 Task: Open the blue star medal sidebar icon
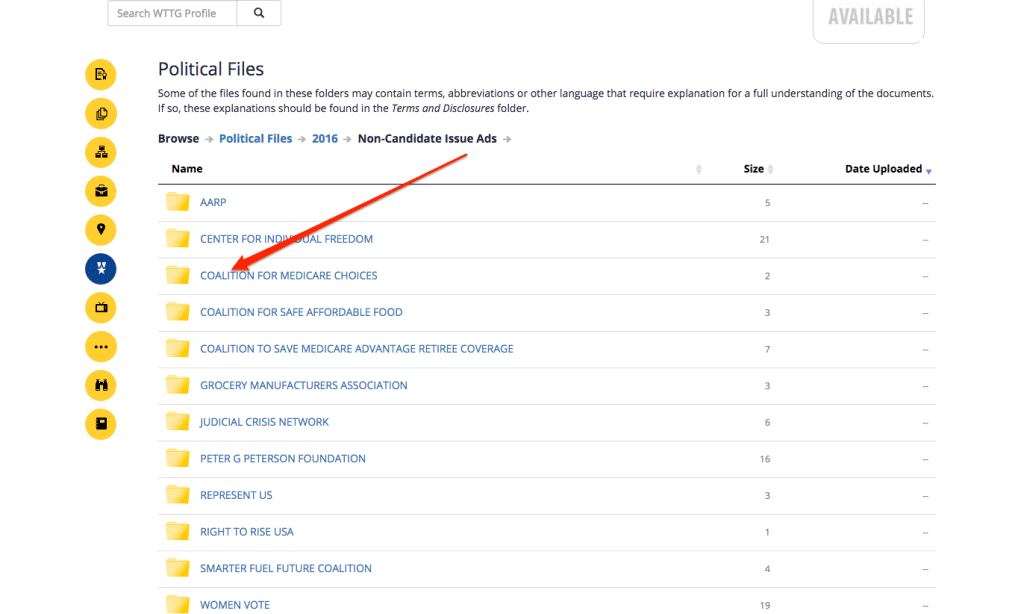101,269
